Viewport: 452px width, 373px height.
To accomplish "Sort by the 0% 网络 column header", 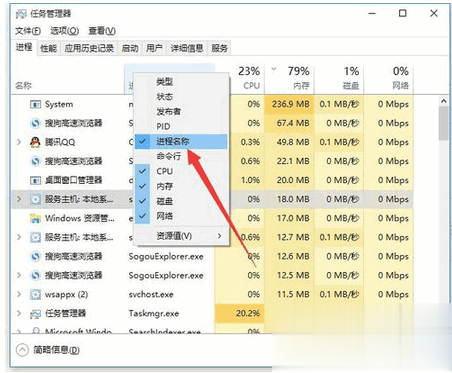I will (x=388, y=79).
